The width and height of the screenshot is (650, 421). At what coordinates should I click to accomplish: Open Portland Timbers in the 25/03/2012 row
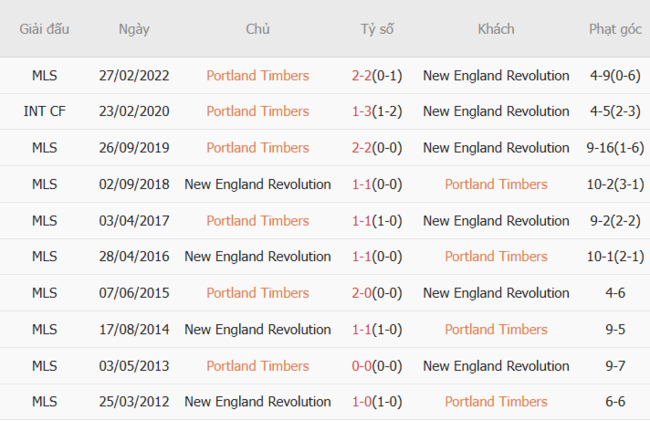(496, 401)
